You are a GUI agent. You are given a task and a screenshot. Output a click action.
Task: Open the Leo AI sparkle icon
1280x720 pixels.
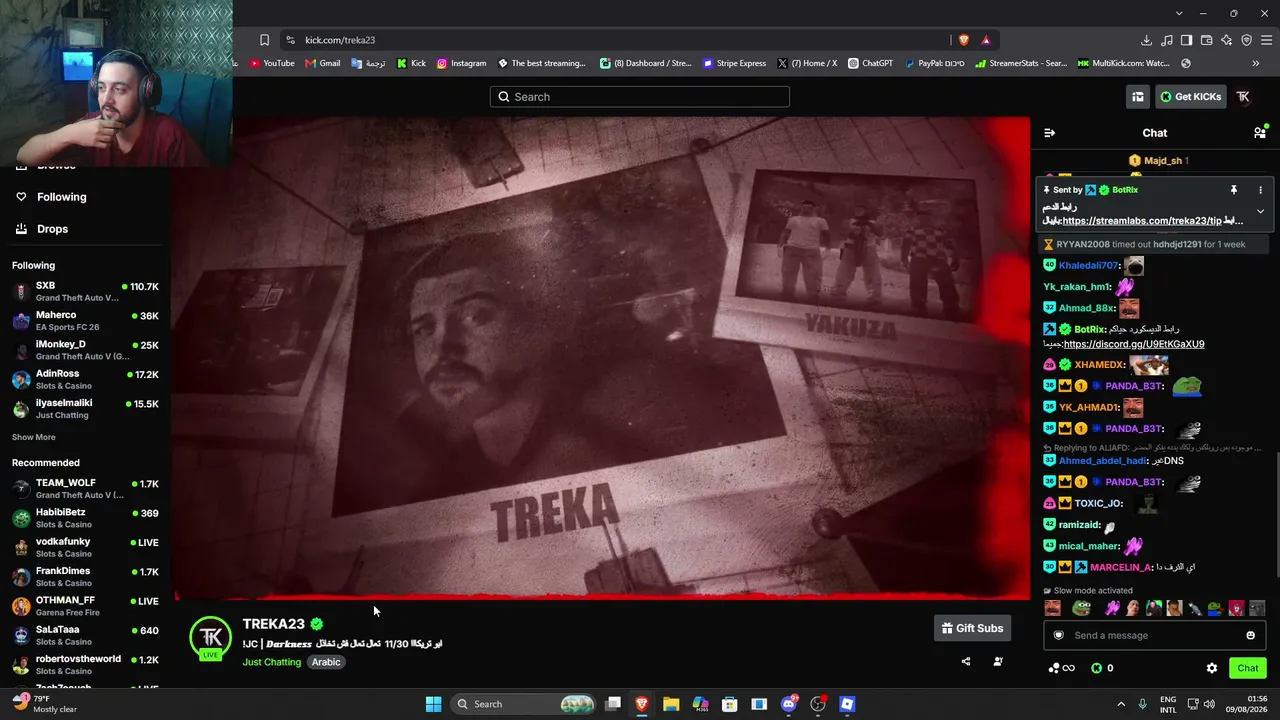1227,40
